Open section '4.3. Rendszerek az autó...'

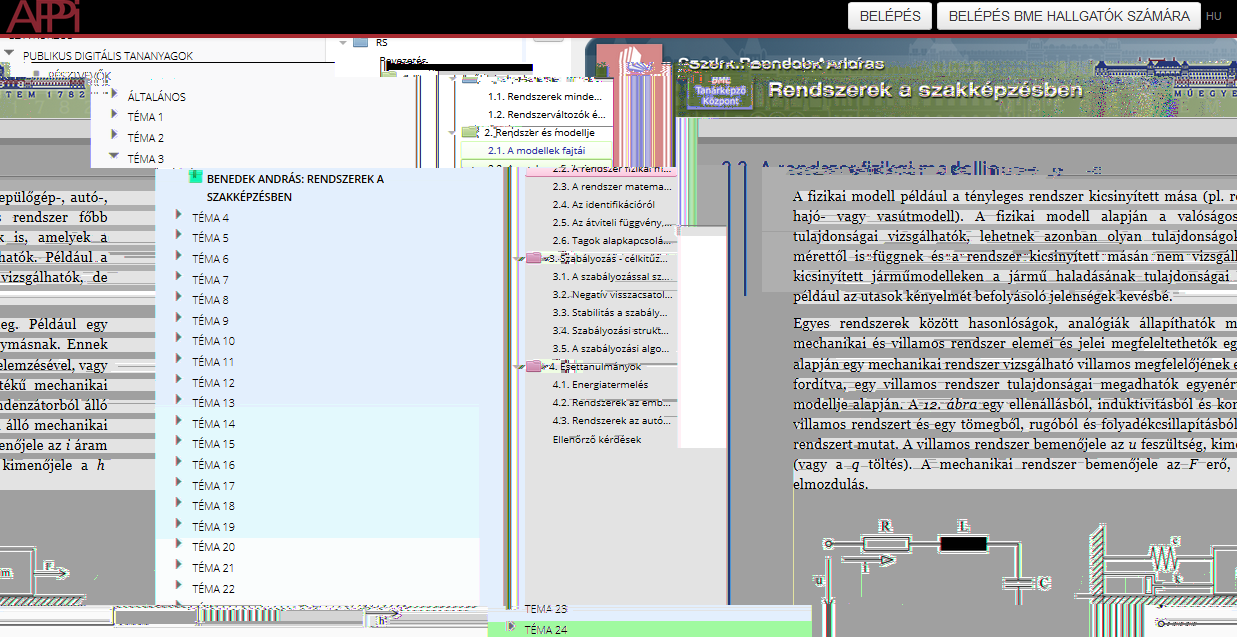pos(612,420)
